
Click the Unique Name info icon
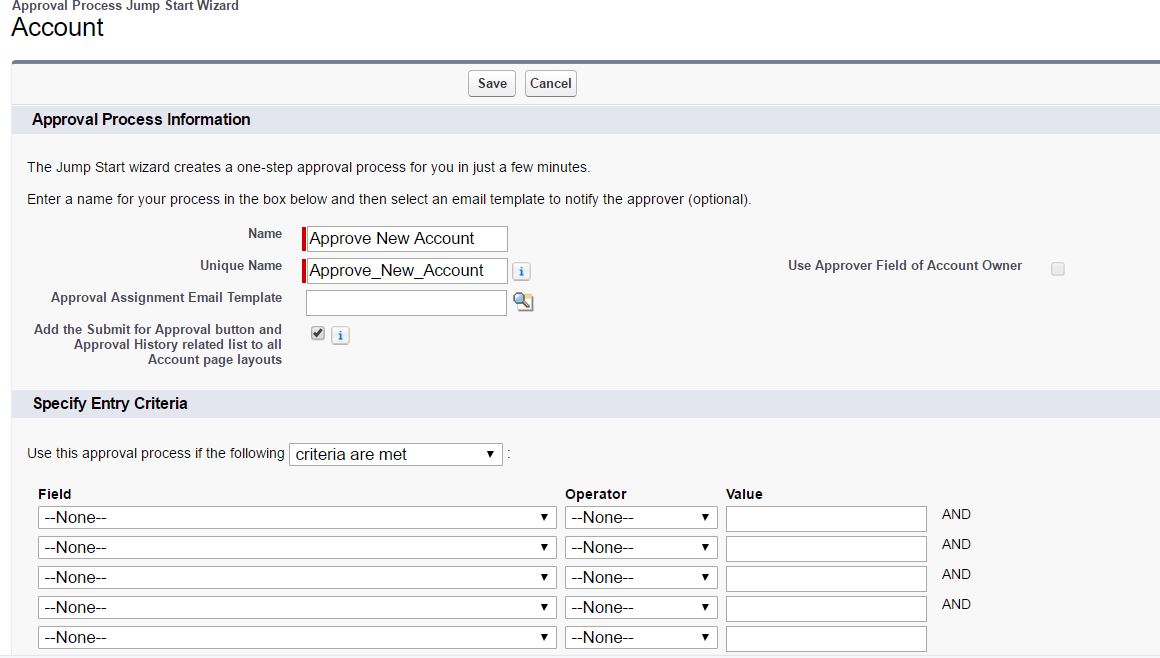[521, 271]
